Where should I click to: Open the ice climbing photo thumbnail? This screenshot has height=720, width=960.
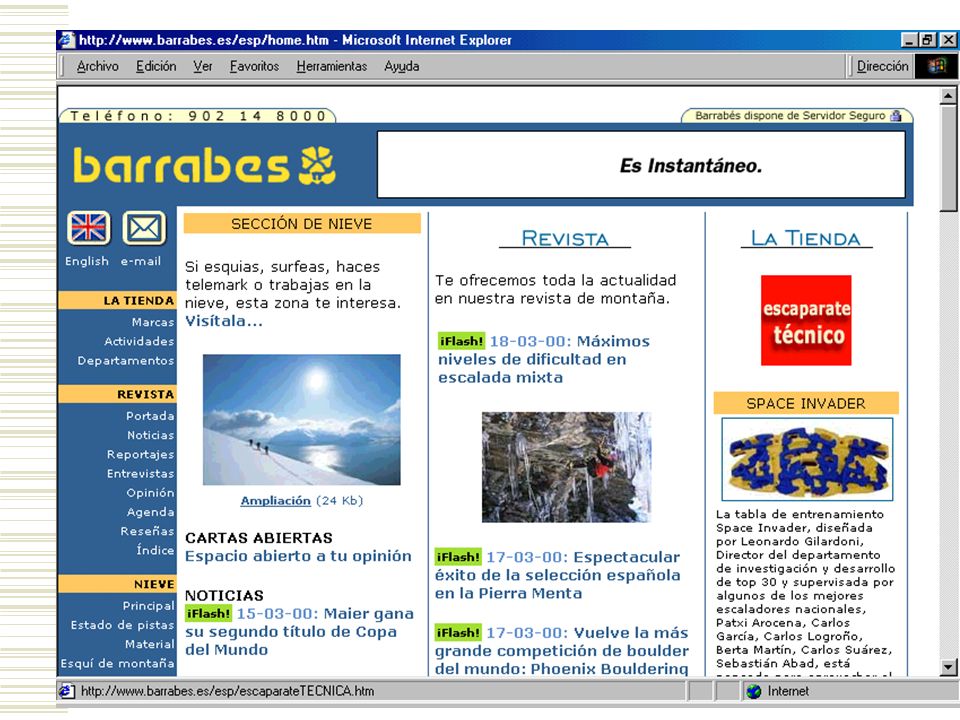click(x=566, y=467)
